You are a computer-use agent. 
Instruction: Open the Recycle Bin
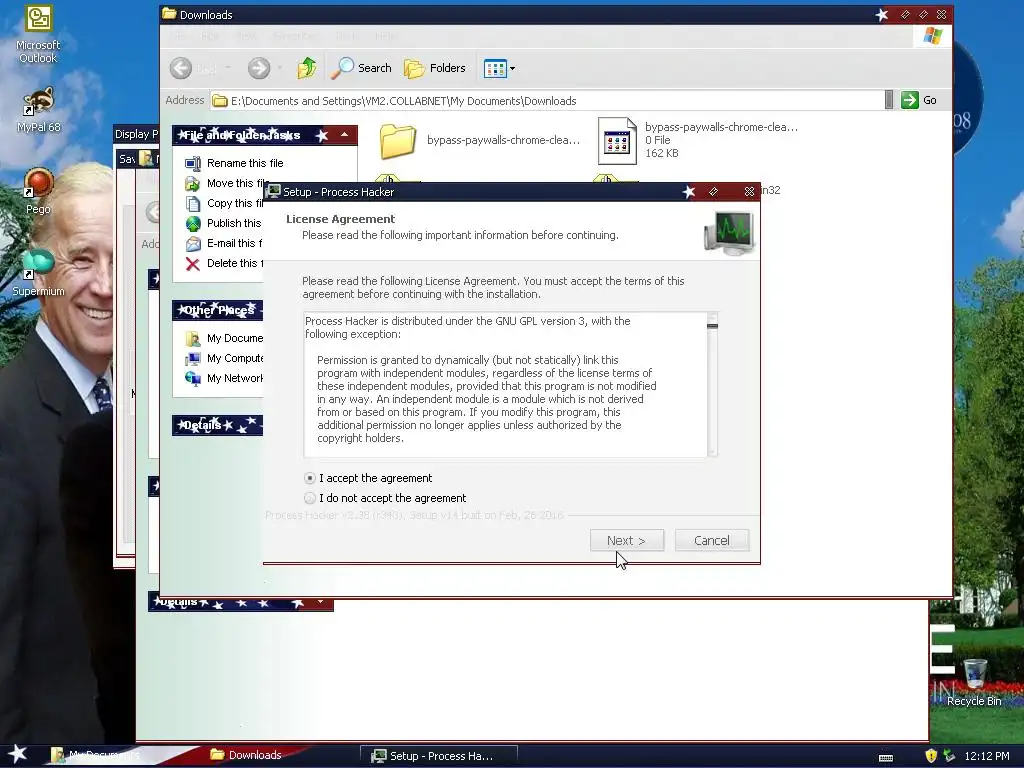(x=974, y=683)
